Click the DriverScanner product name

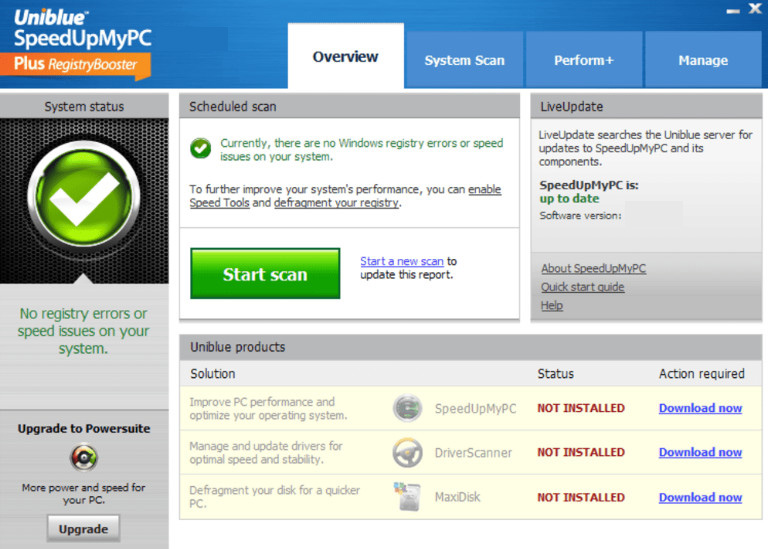pyautogui.click(x=473, y=453)
